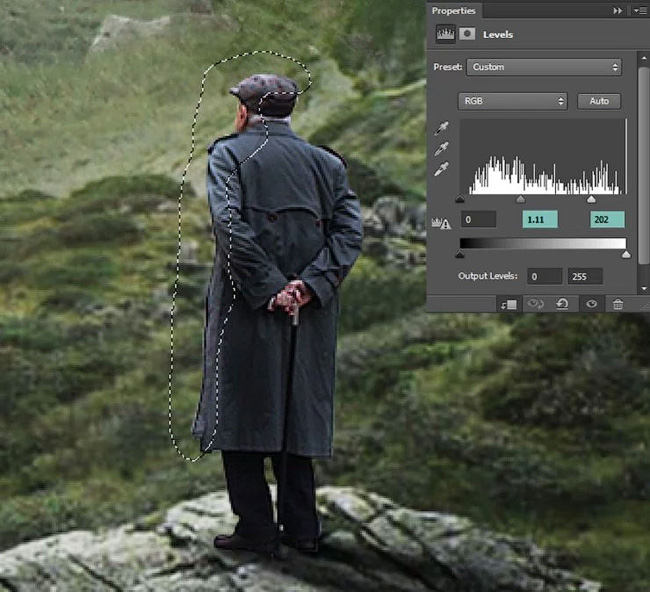Select the black point eyedropper
Image resolution: width=650 pixels, height=592 pixels.
click(441, 129)
